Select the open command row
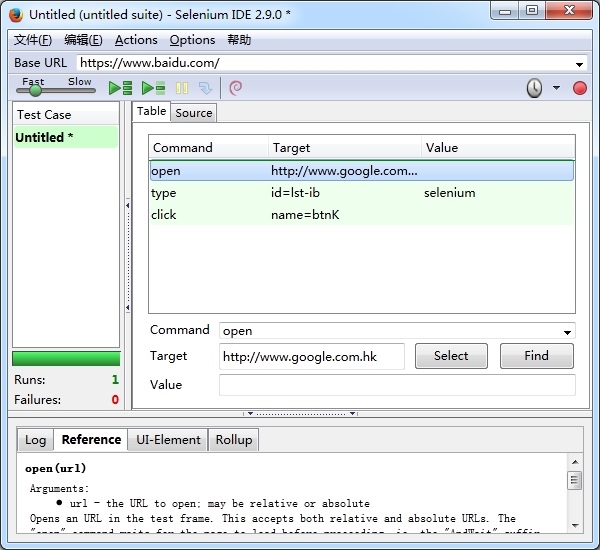 tap(362, 171)
